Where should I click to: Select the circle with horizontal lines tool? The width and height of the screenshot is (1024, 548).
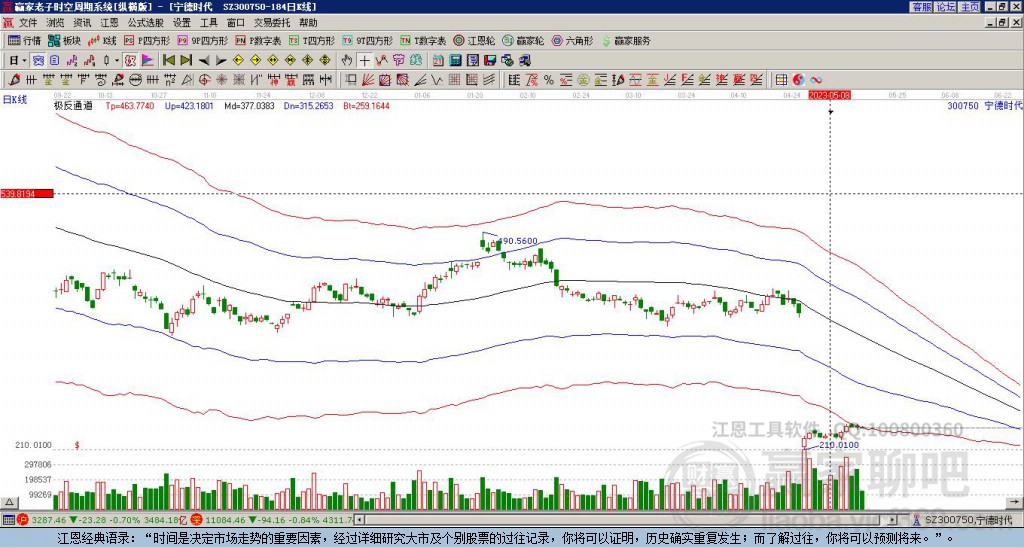135,80
